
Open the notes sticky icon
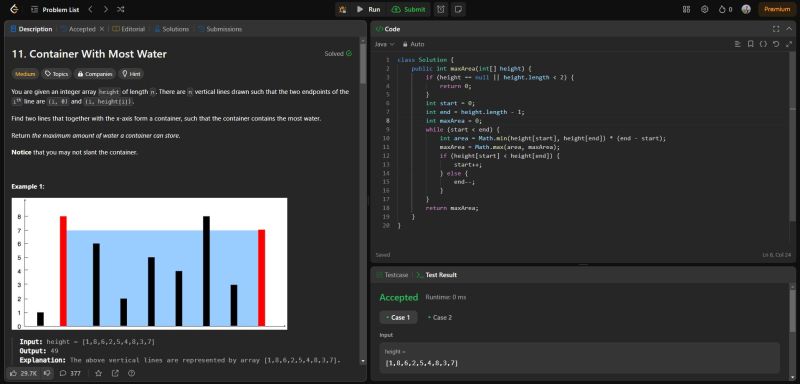click(x=458, y=9)
